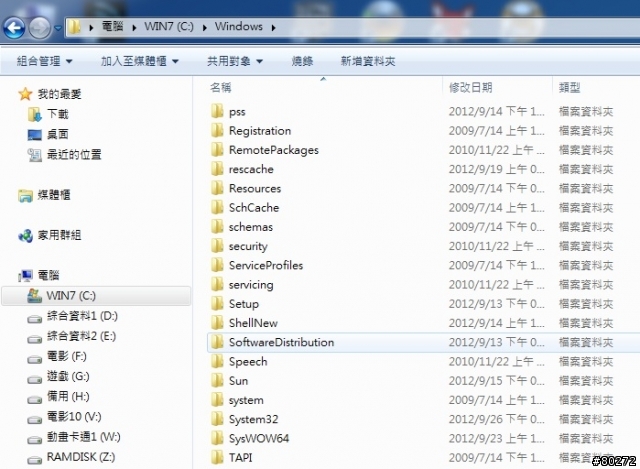Click the 新增資料夾 toolbar button
The width and height of the screenshot is (640, 469).
click(368, 61)
